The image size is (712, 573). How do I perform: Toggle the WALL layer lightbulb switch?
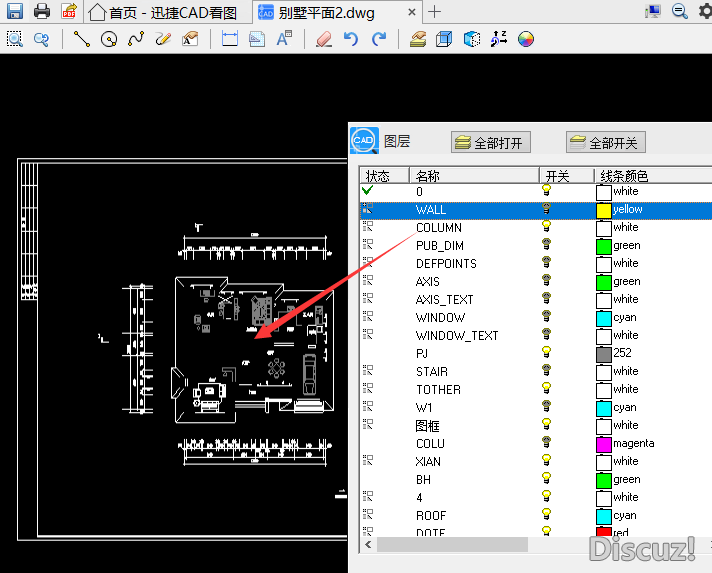coord(547,210)
